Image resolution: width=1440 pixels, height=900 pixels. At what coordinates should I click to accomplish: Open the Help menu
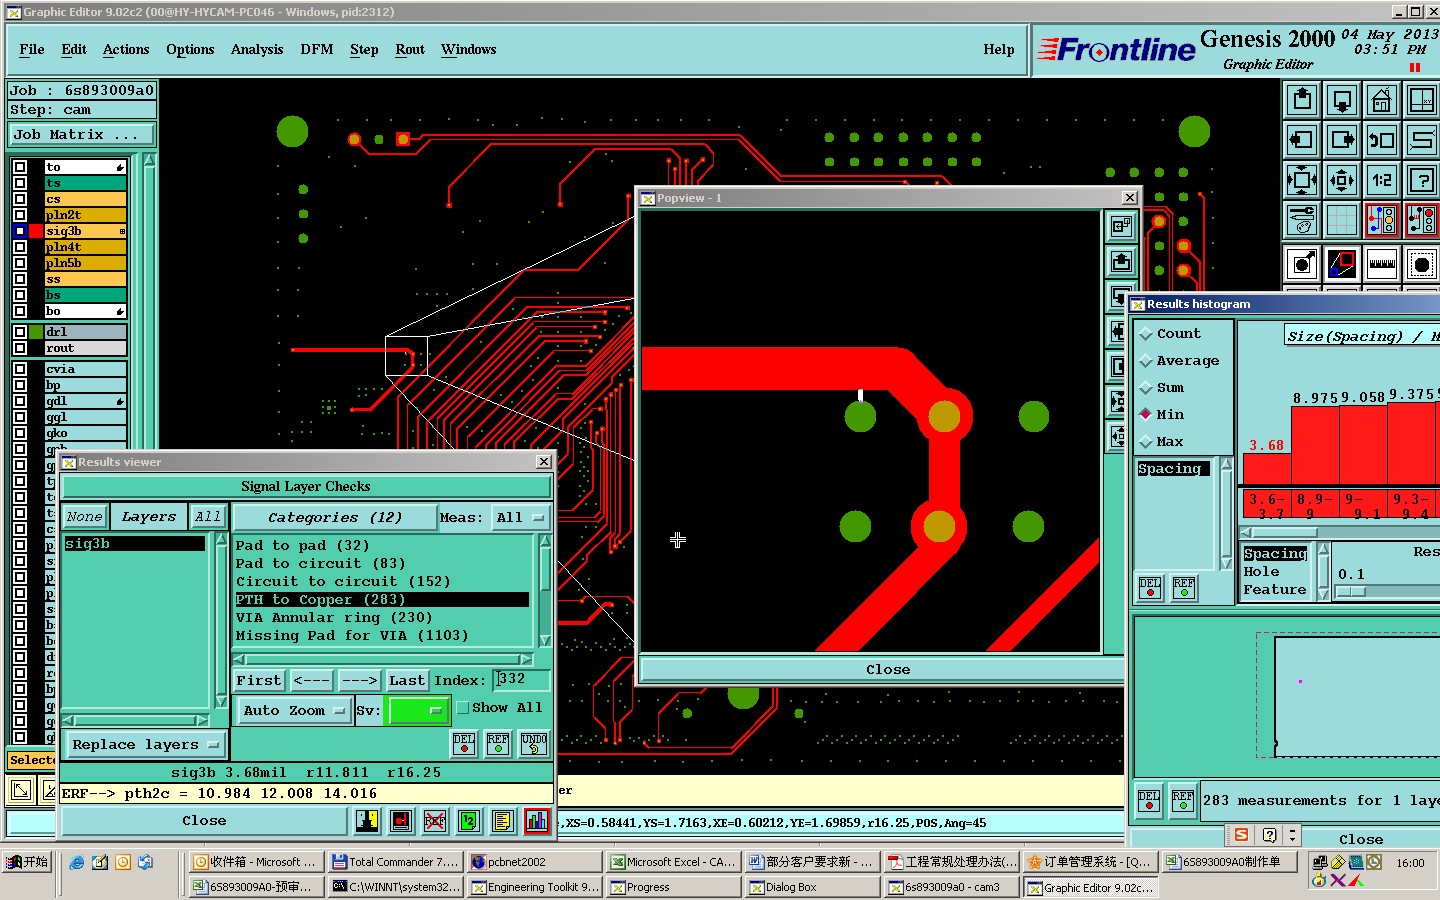coord(998,50)
